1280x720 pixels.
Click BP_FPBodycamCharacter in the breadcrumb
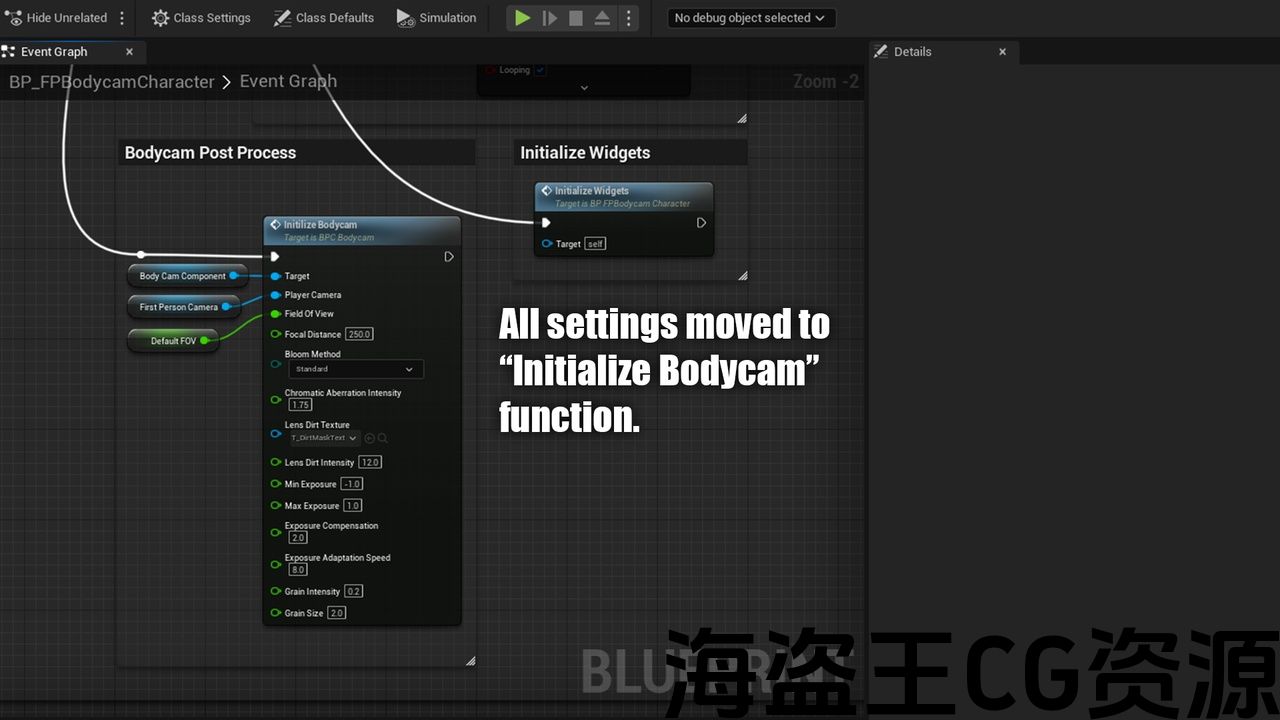coord(112,82)
